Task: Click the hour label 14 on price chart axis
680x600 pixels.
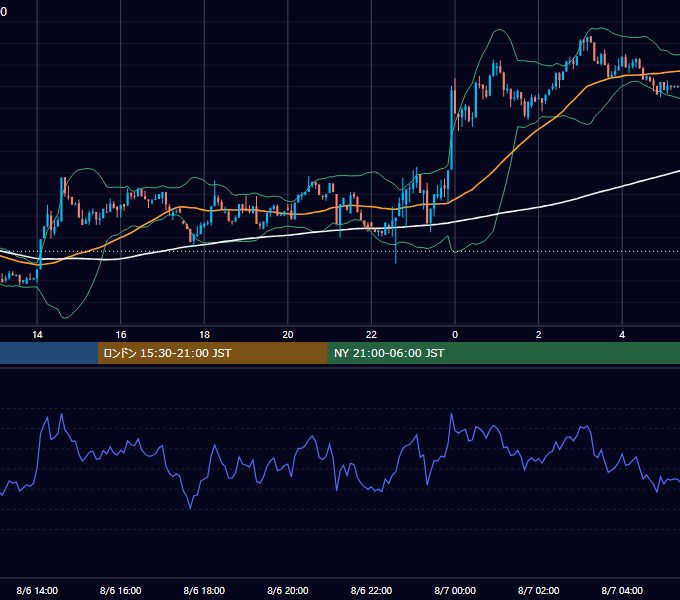Action: (x=37, y=335)
